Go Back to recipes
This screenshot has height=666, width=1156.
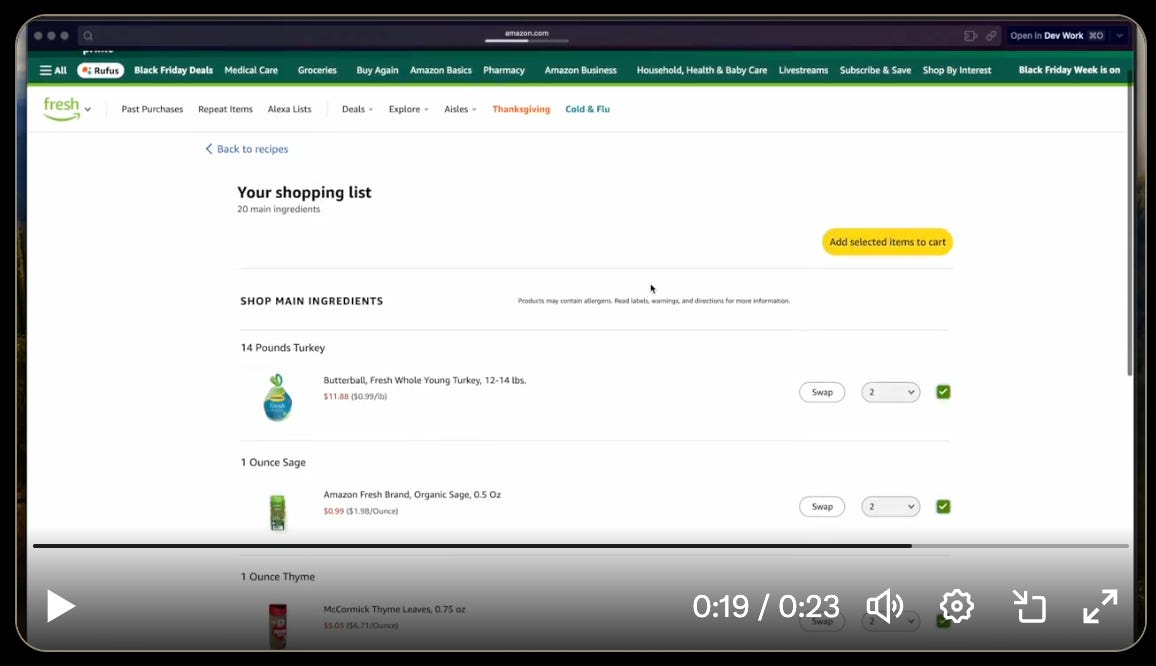246,149
